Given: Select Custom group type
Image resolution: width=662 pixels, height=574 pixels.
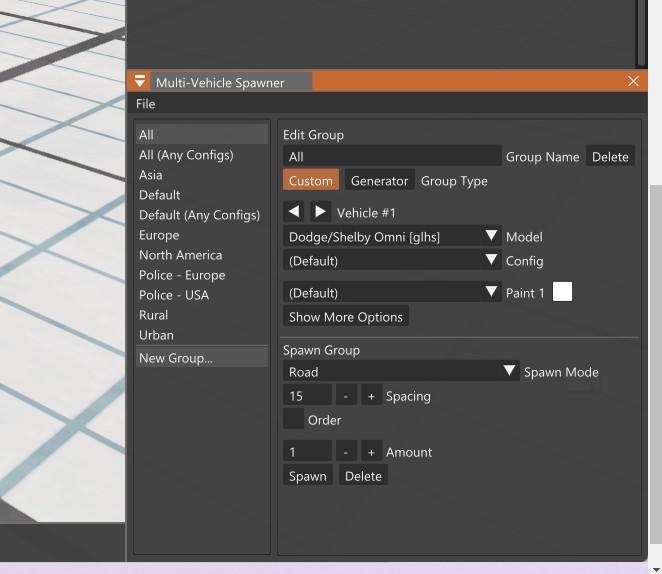Looking at the screenshot, I should (310, 181).
